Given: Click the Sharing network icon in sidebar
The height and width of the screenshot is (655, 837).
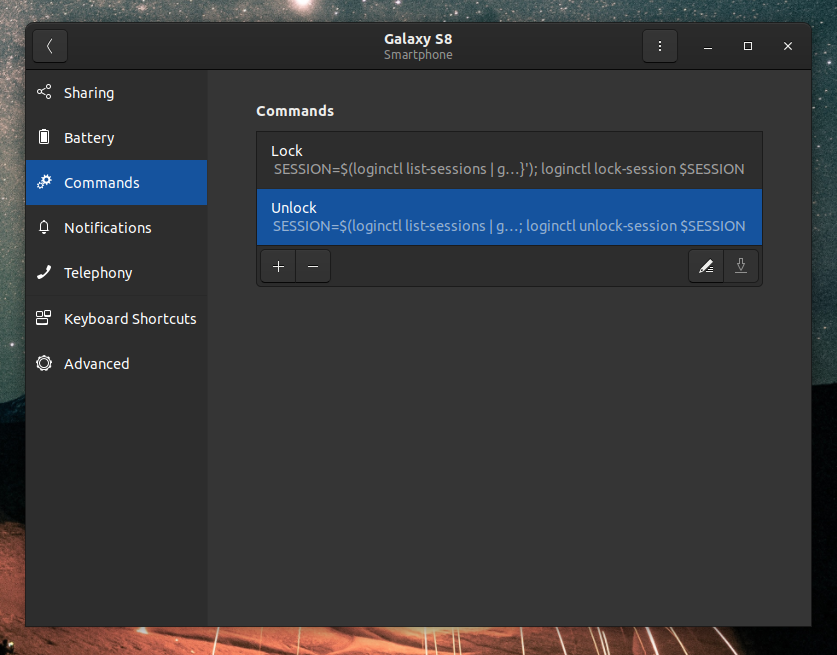Looking at the screenshot, I should click(x=44, y=92).
